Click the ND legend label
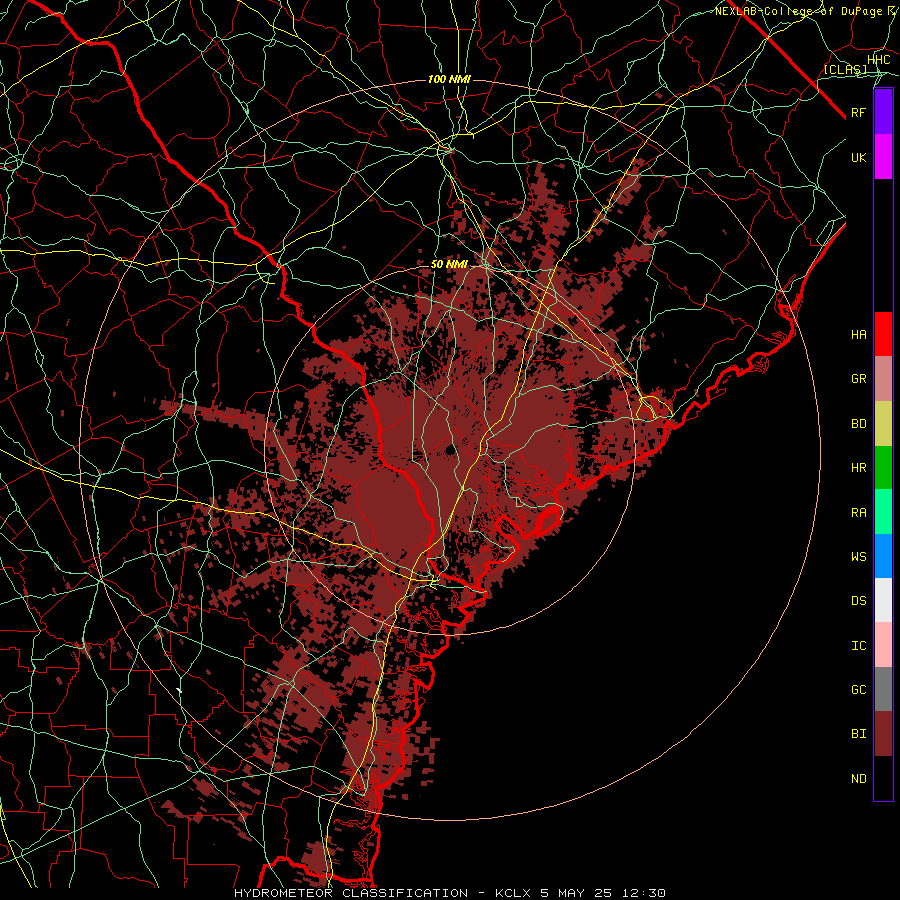The height and width of the screenshot is (900, 900). pyautogui.click(x=859, y=779)
